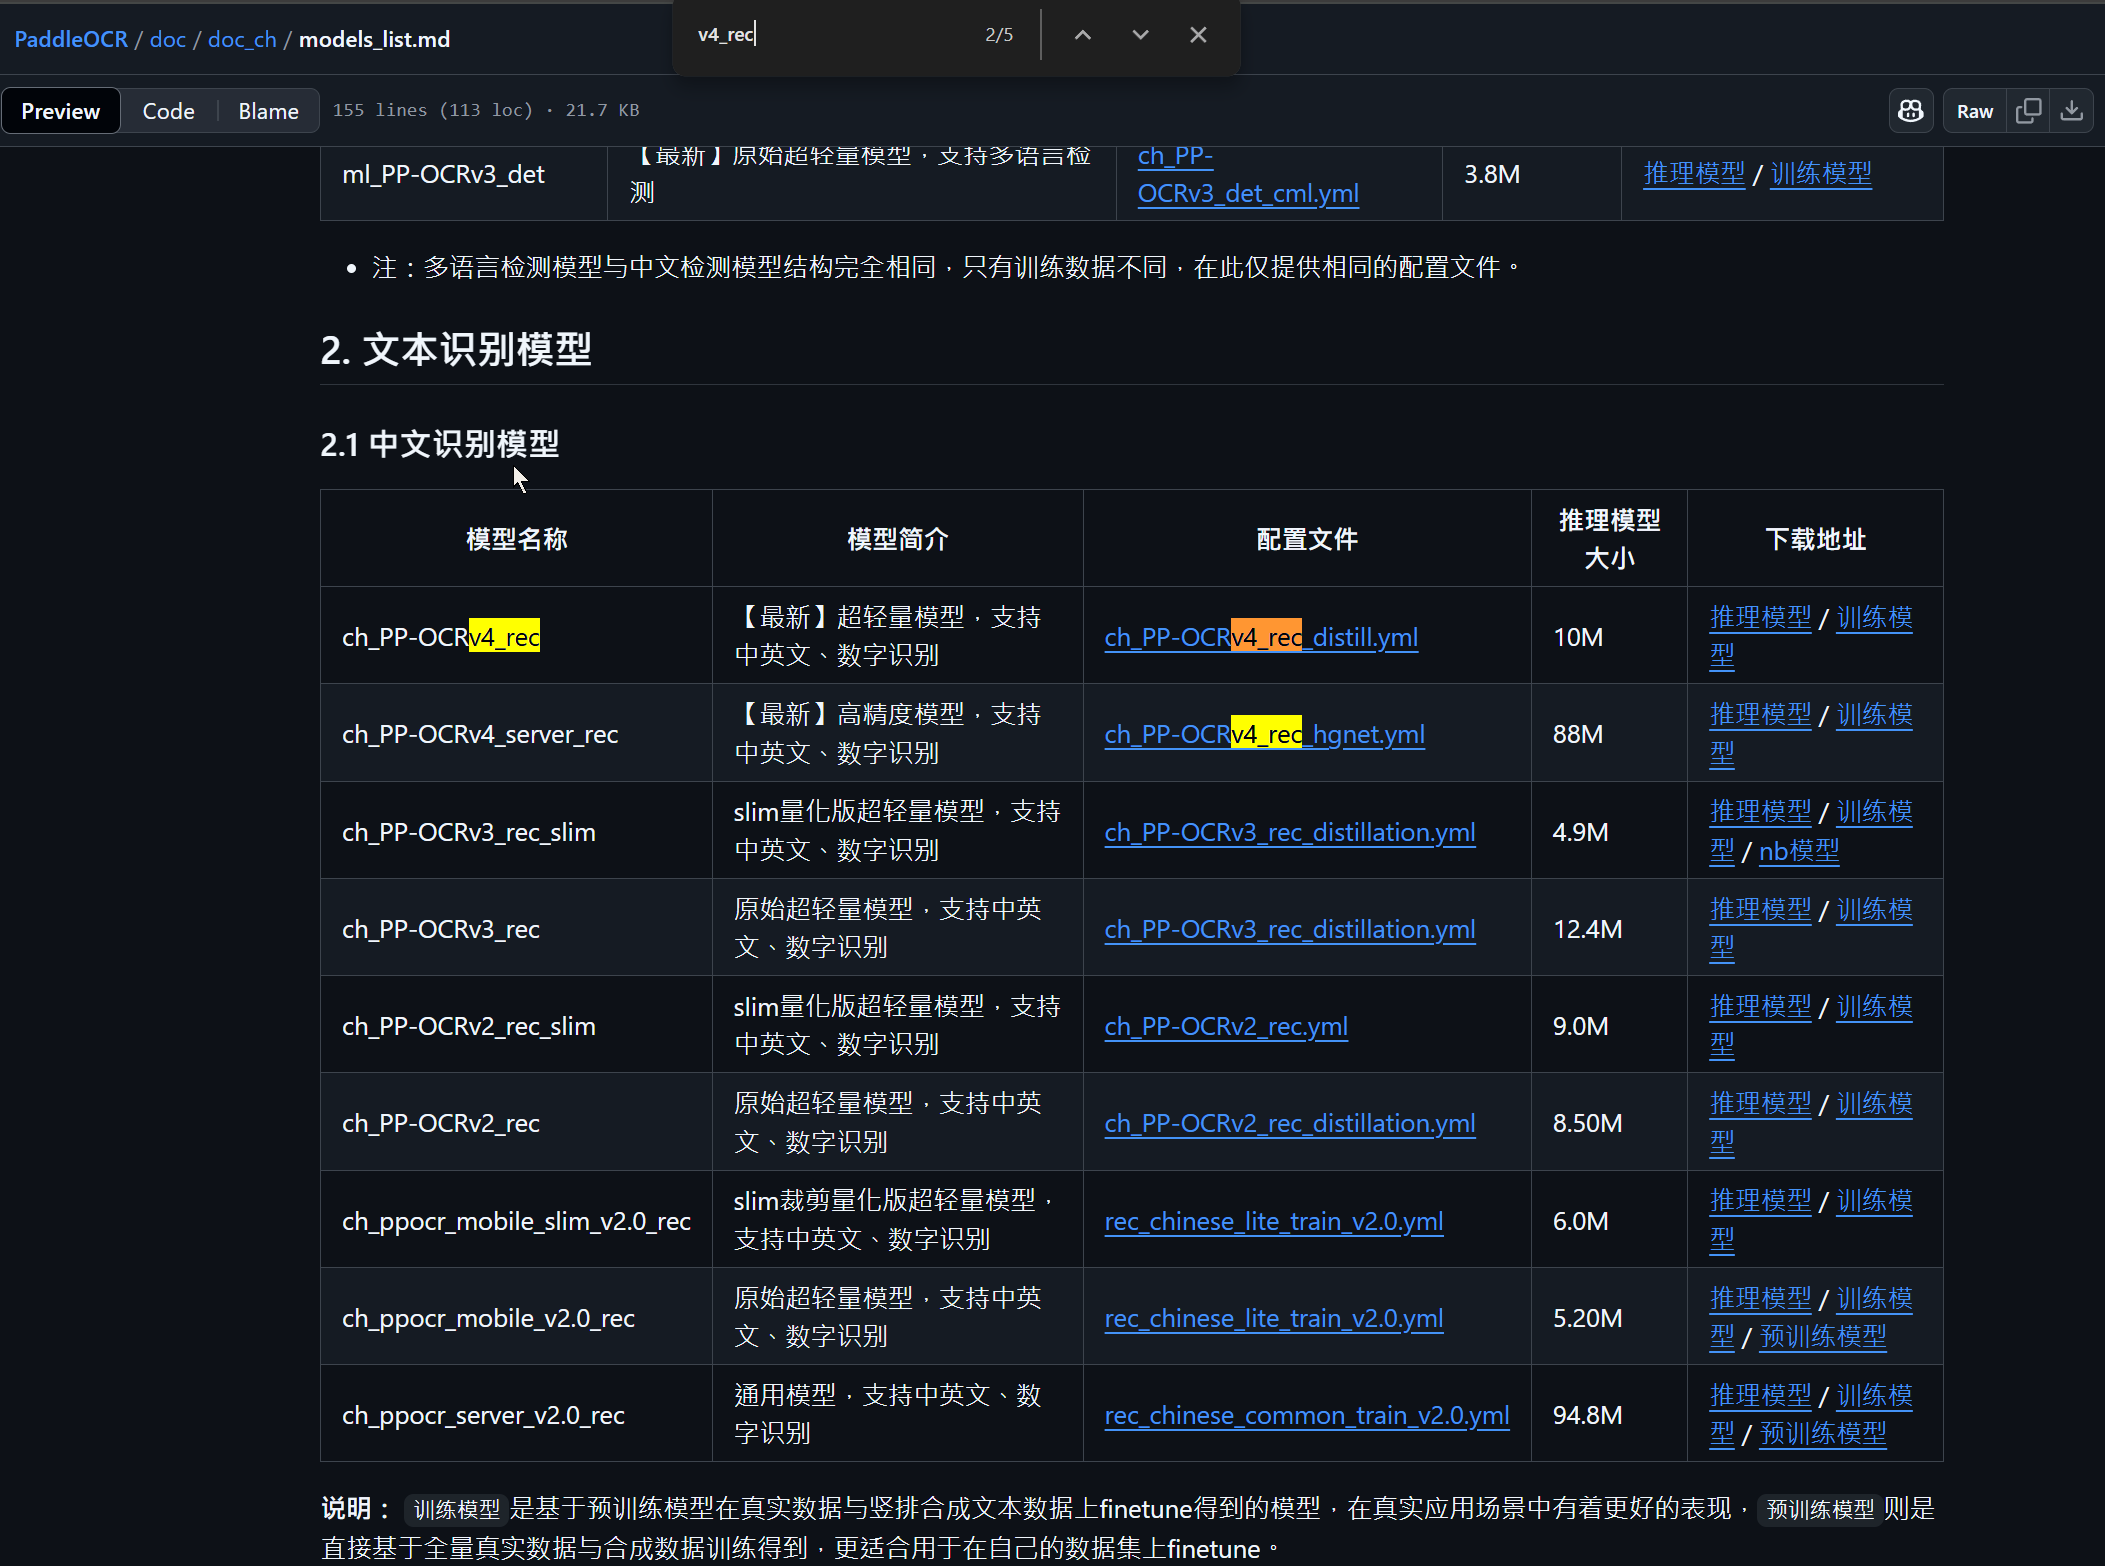
Task: Copy raw file contents icon
Action: (2029, 111)
